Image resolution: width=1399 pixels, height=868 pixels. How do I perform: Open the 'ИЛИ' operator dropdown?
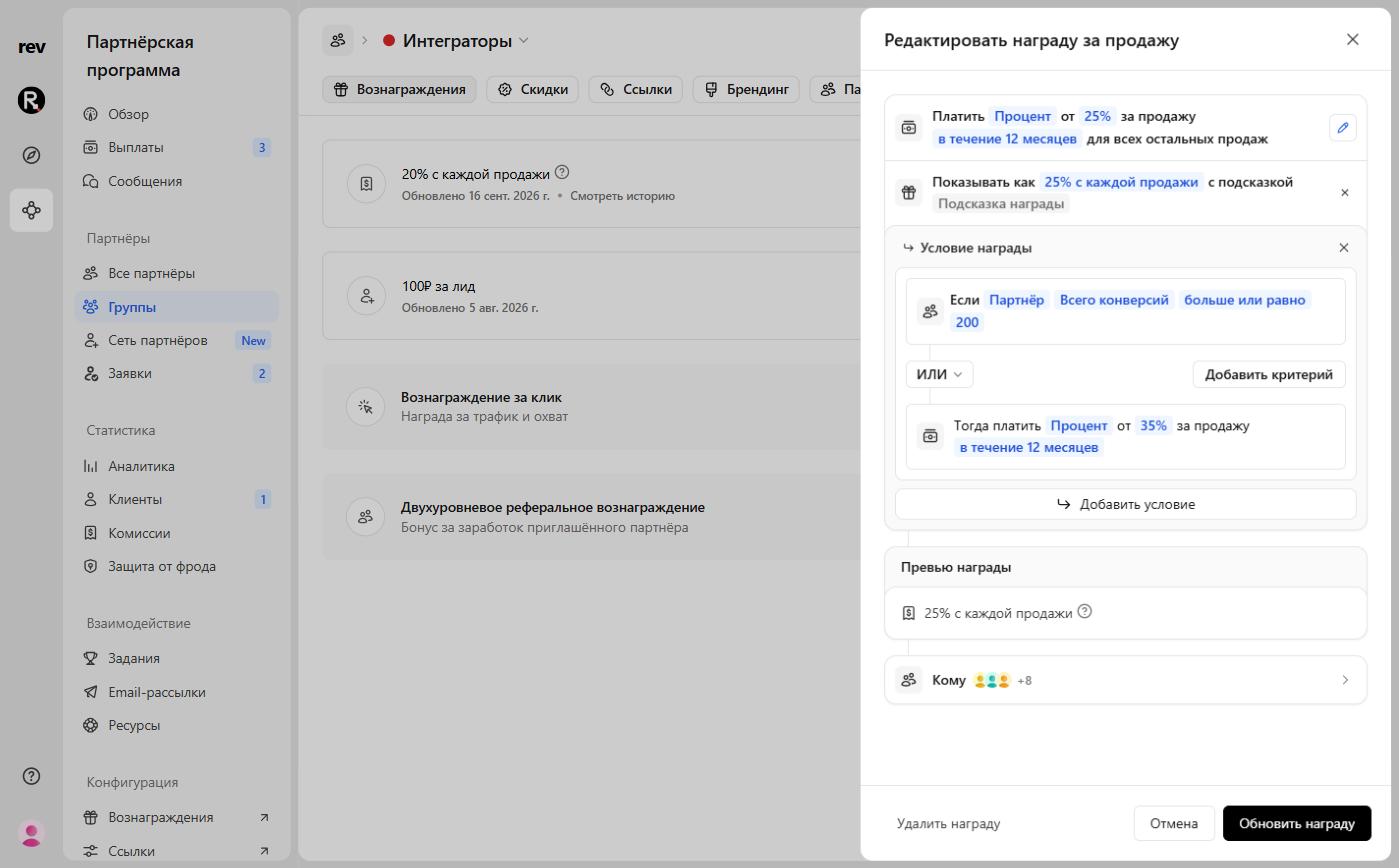click(x=939, y=374)
